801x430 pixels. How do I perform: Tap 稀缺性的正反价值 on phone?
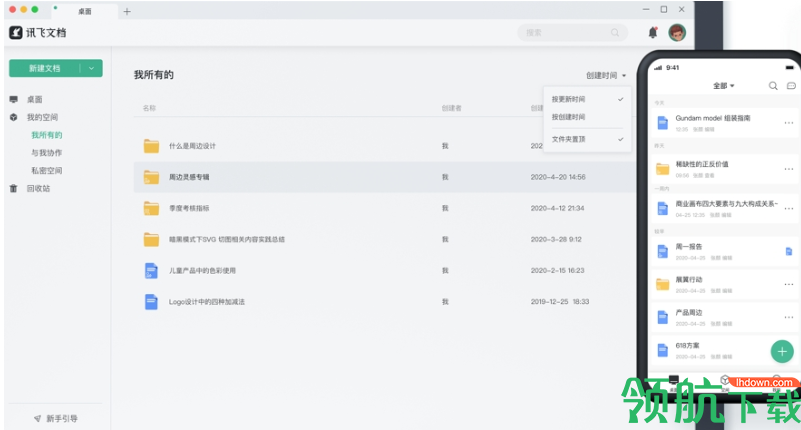click(x=702, y=164)
